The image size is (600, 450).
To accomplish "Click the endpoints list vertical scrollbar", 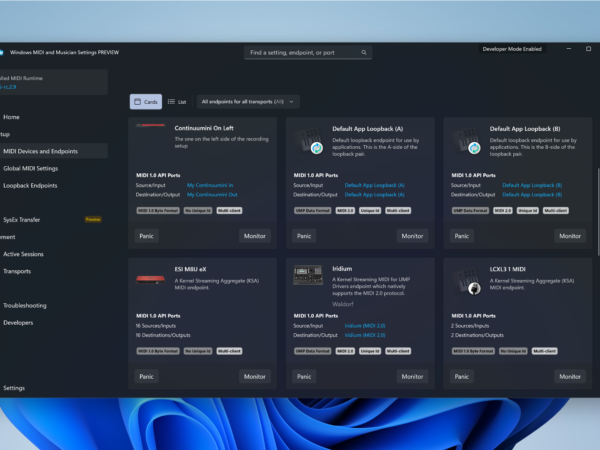I will coord(598,212).
